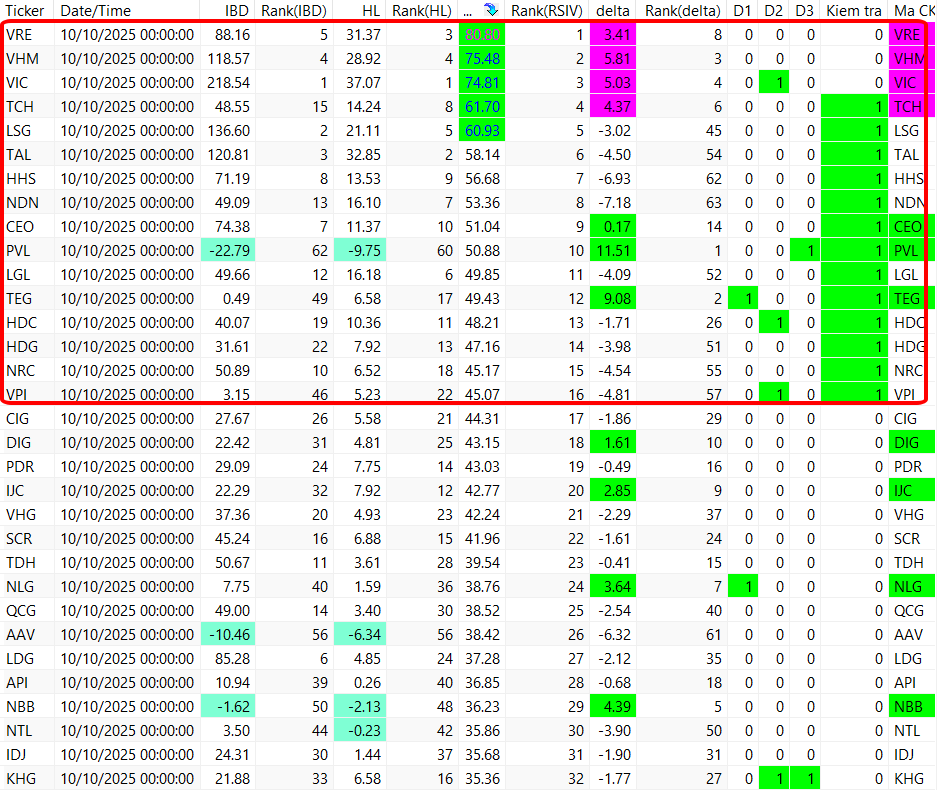Viewport: 937px width, 790px height.
Task: Select VHM in the Ticker column
Action: (22, 59)
